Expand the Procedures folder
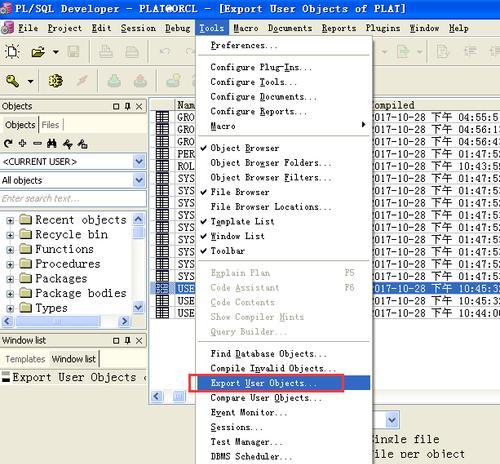This screenshot has width=500, height=464. coord(10,264)
